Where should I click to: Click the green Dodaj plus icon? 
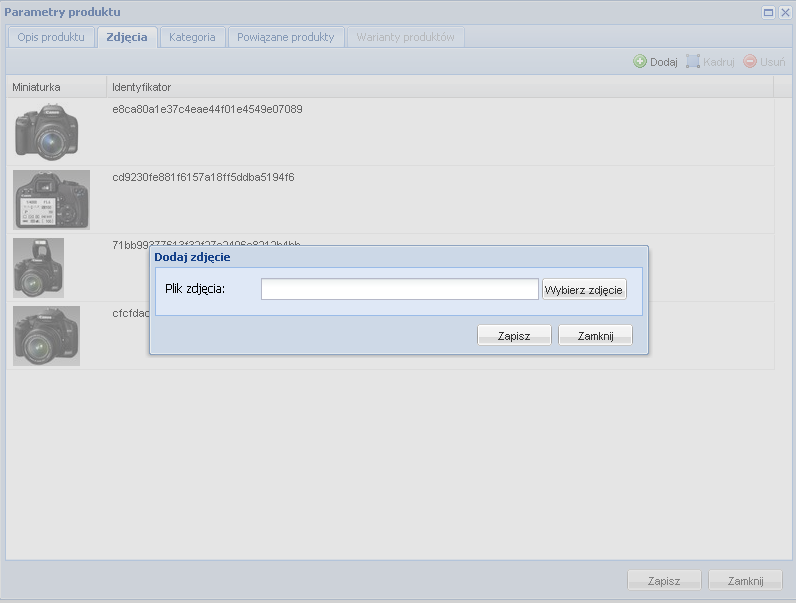[640, 61]
